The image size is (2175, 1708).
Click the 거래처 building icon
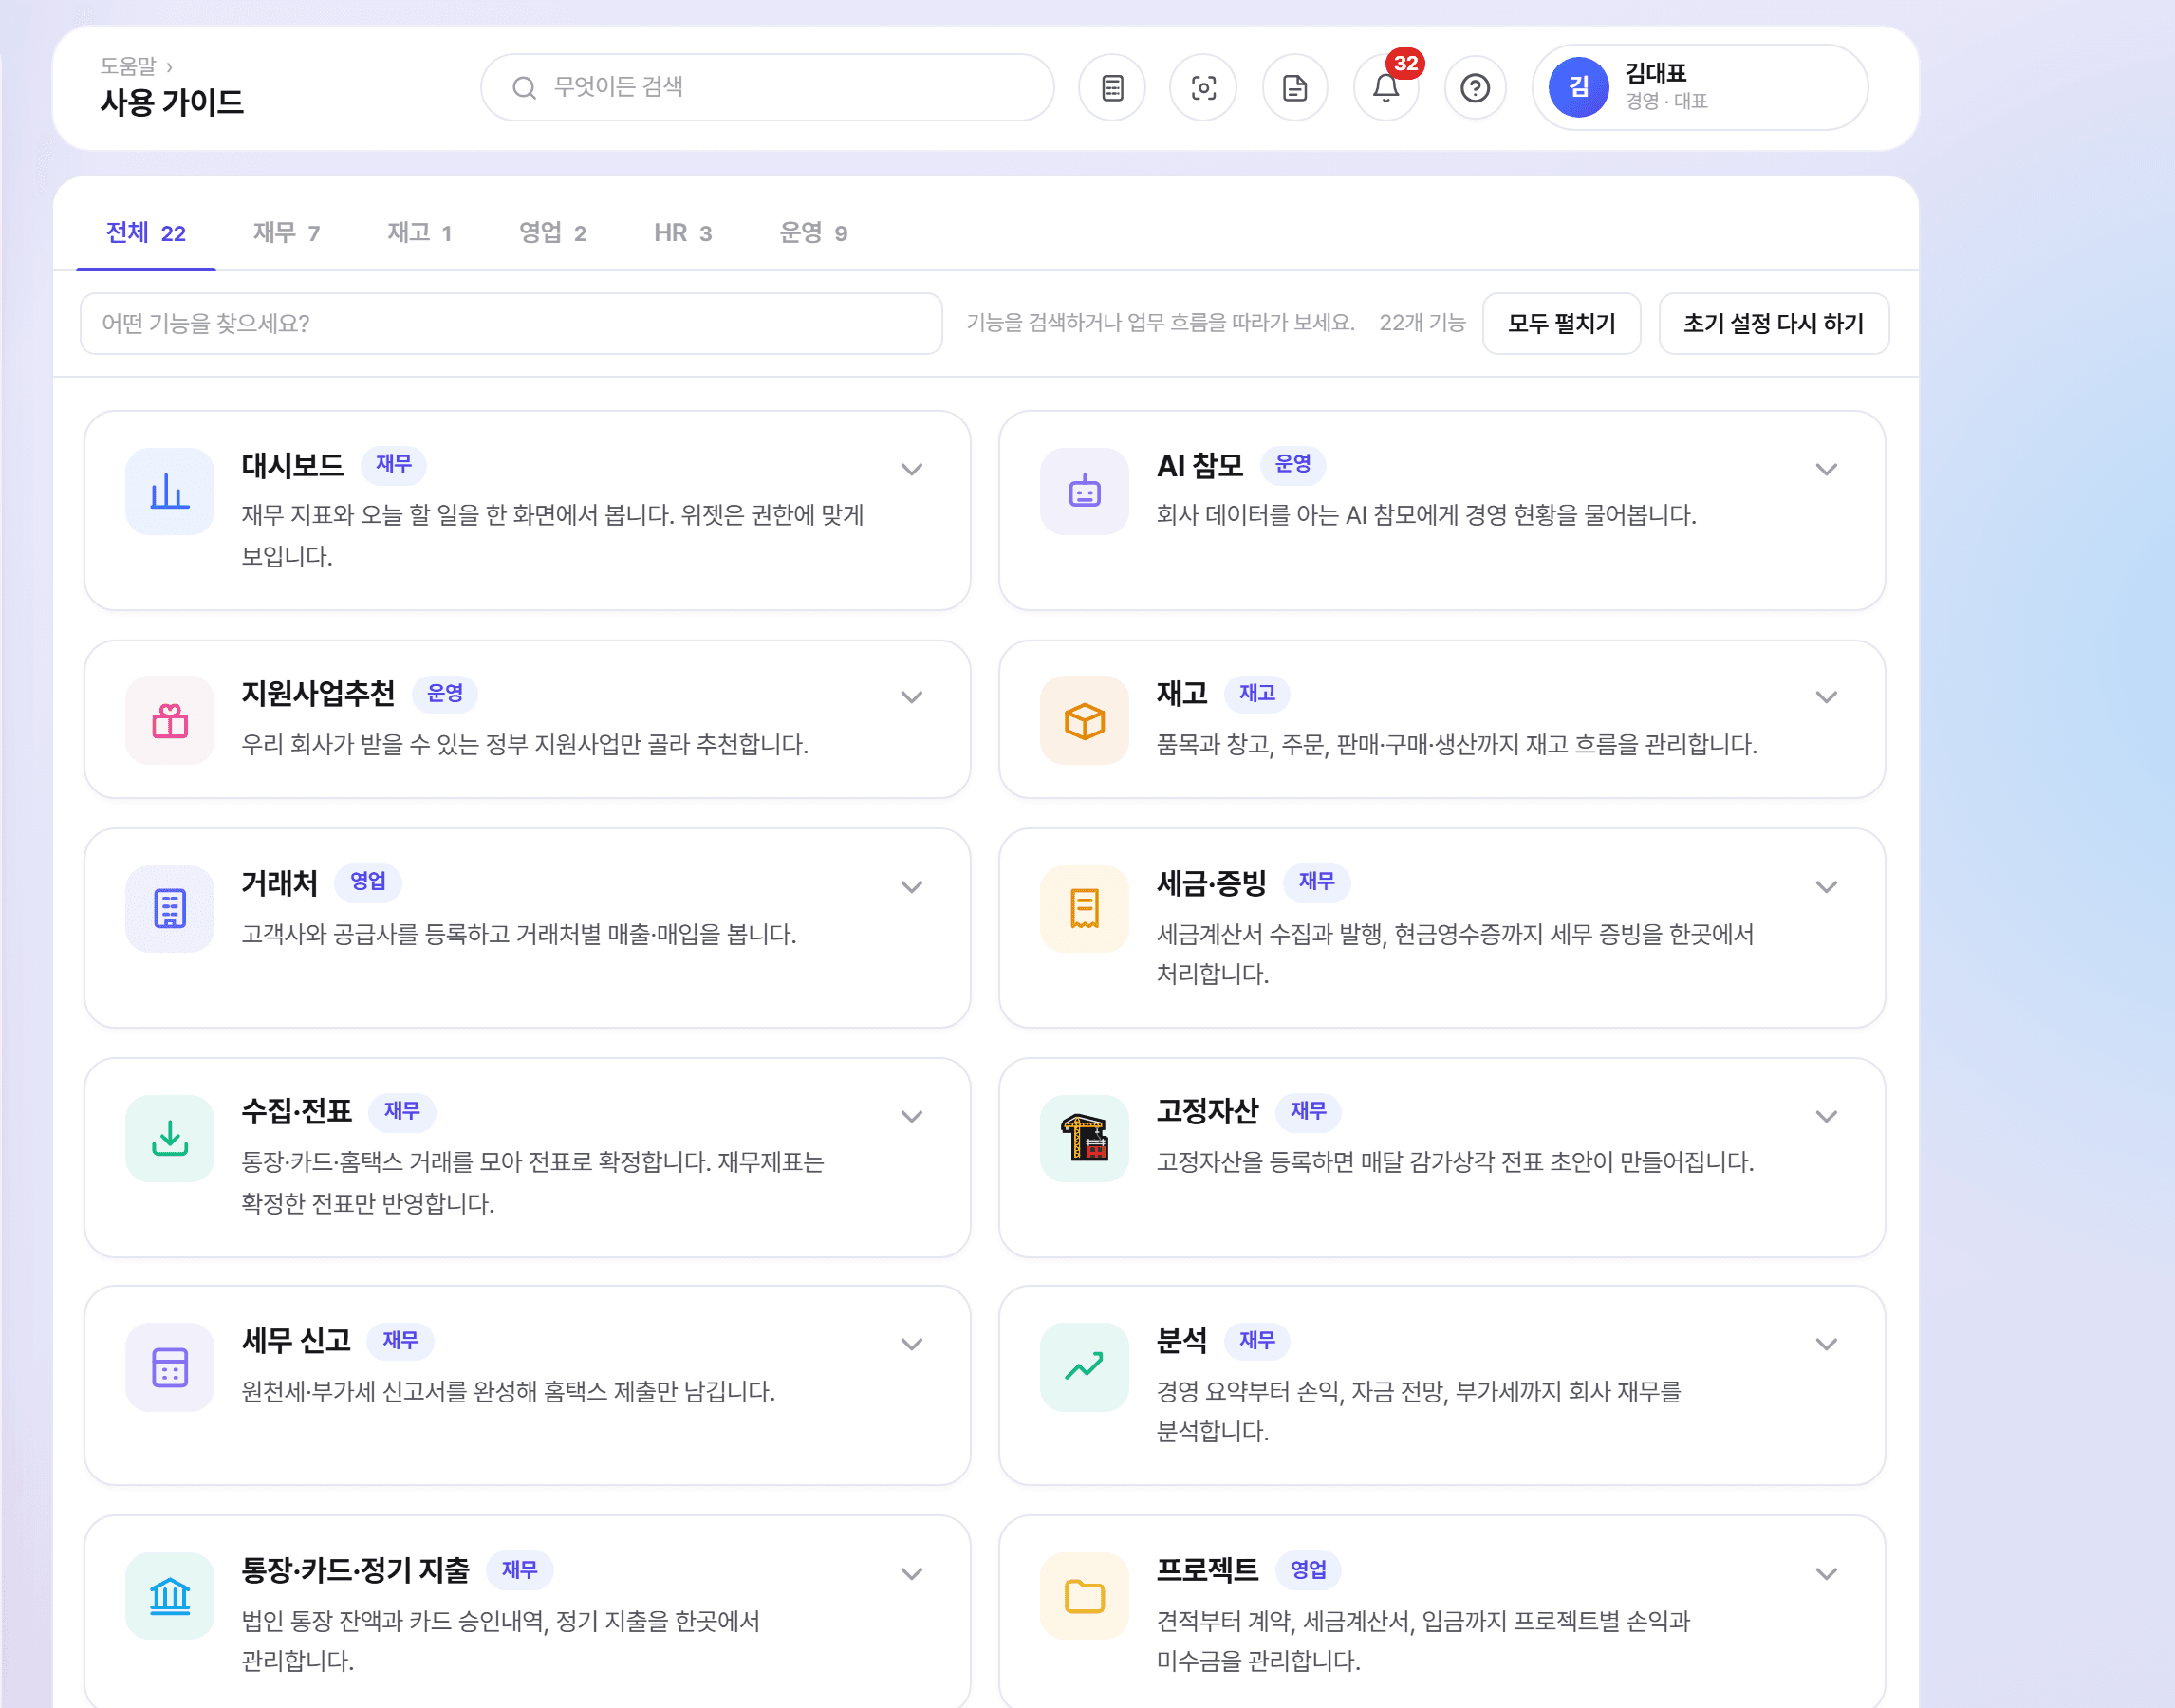(x=170, y=908)
